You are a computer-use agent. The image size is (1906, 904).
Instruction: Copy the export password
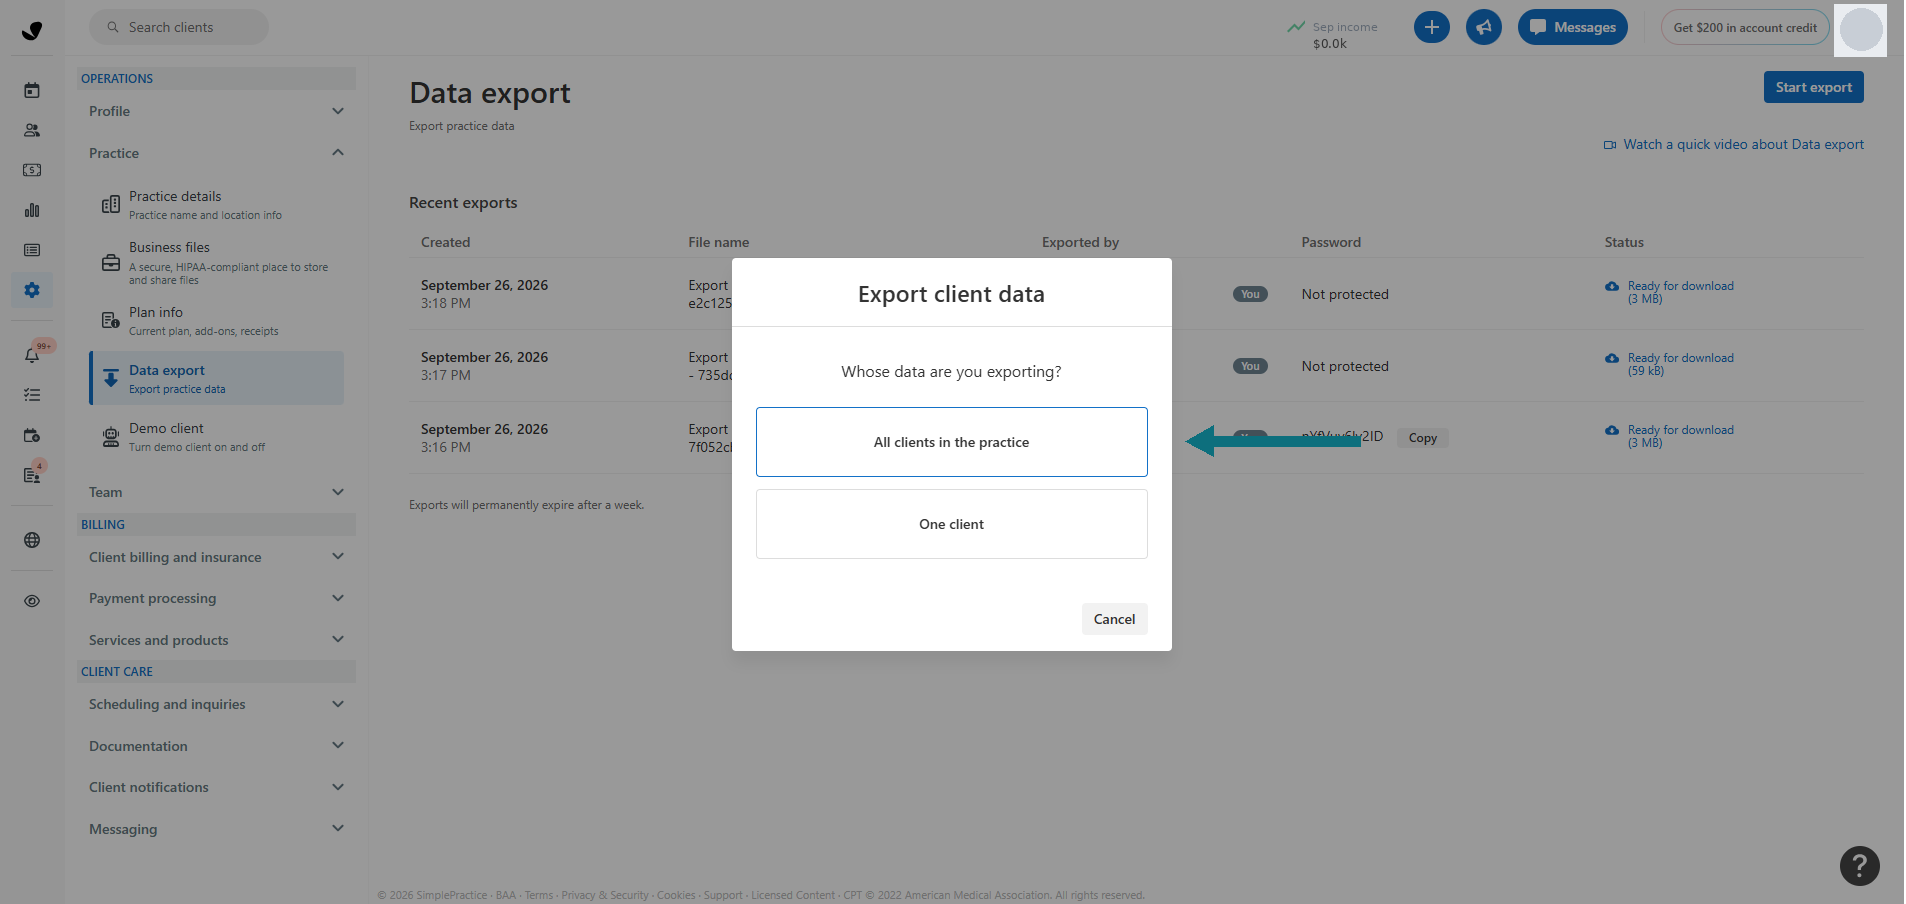click(x=1422, y=438)
